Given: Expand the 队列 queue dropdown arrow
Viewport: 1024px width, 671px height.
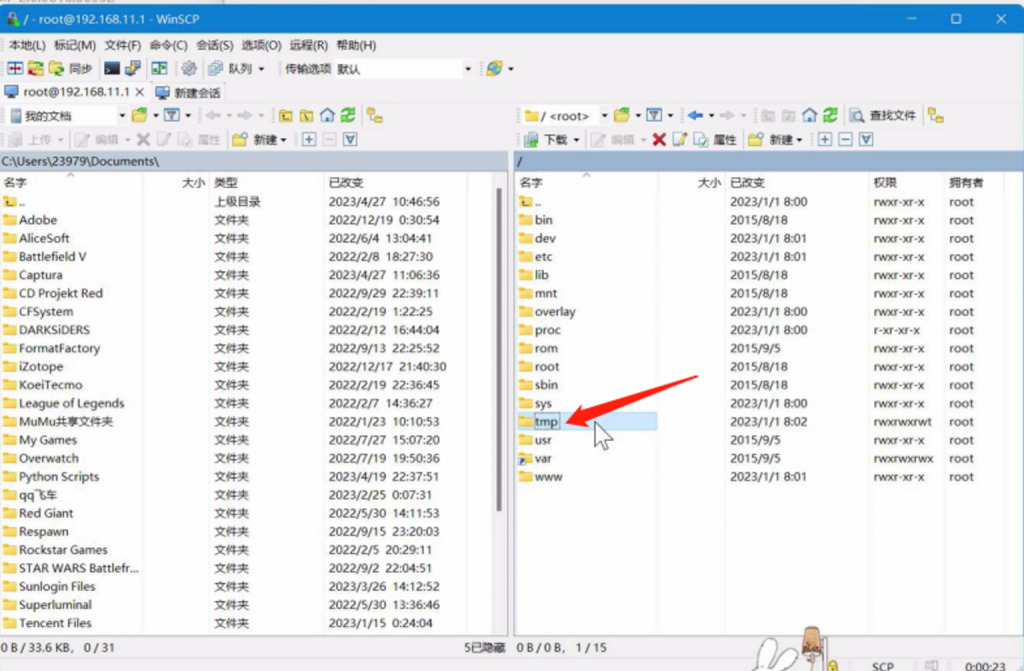Looking at the screenshot, I should pos(261,69).
